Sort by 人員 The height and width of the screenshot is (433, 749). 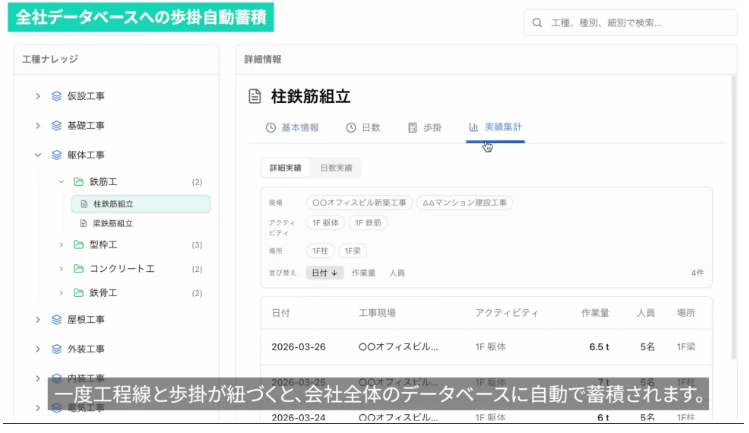pos(397,273)
